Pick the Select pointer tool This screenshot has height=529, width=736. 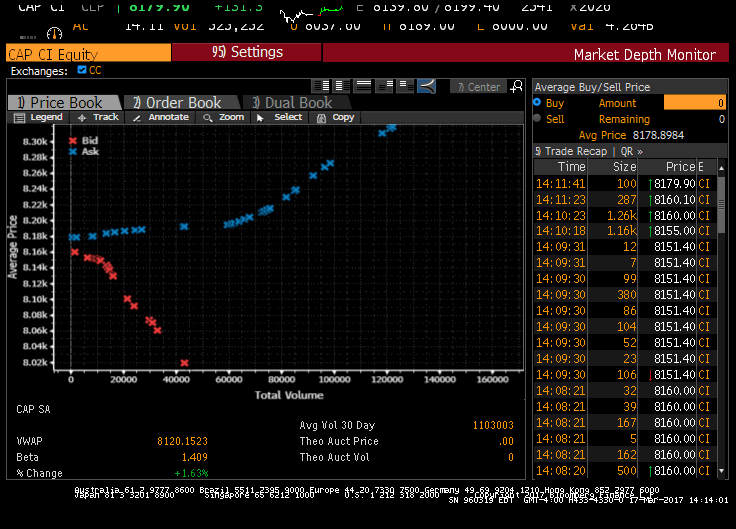[x=279, y=117]
